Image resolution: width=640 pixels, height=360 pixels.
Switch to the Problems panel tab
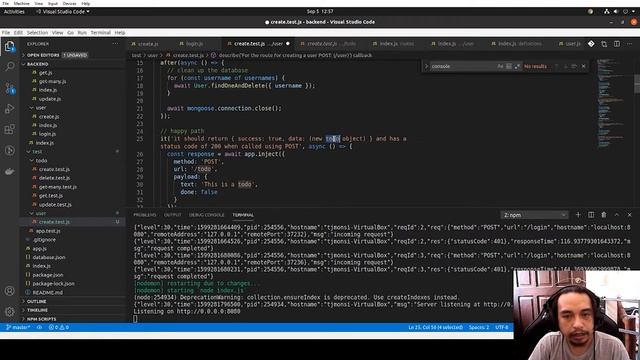(x=144, y=215)
